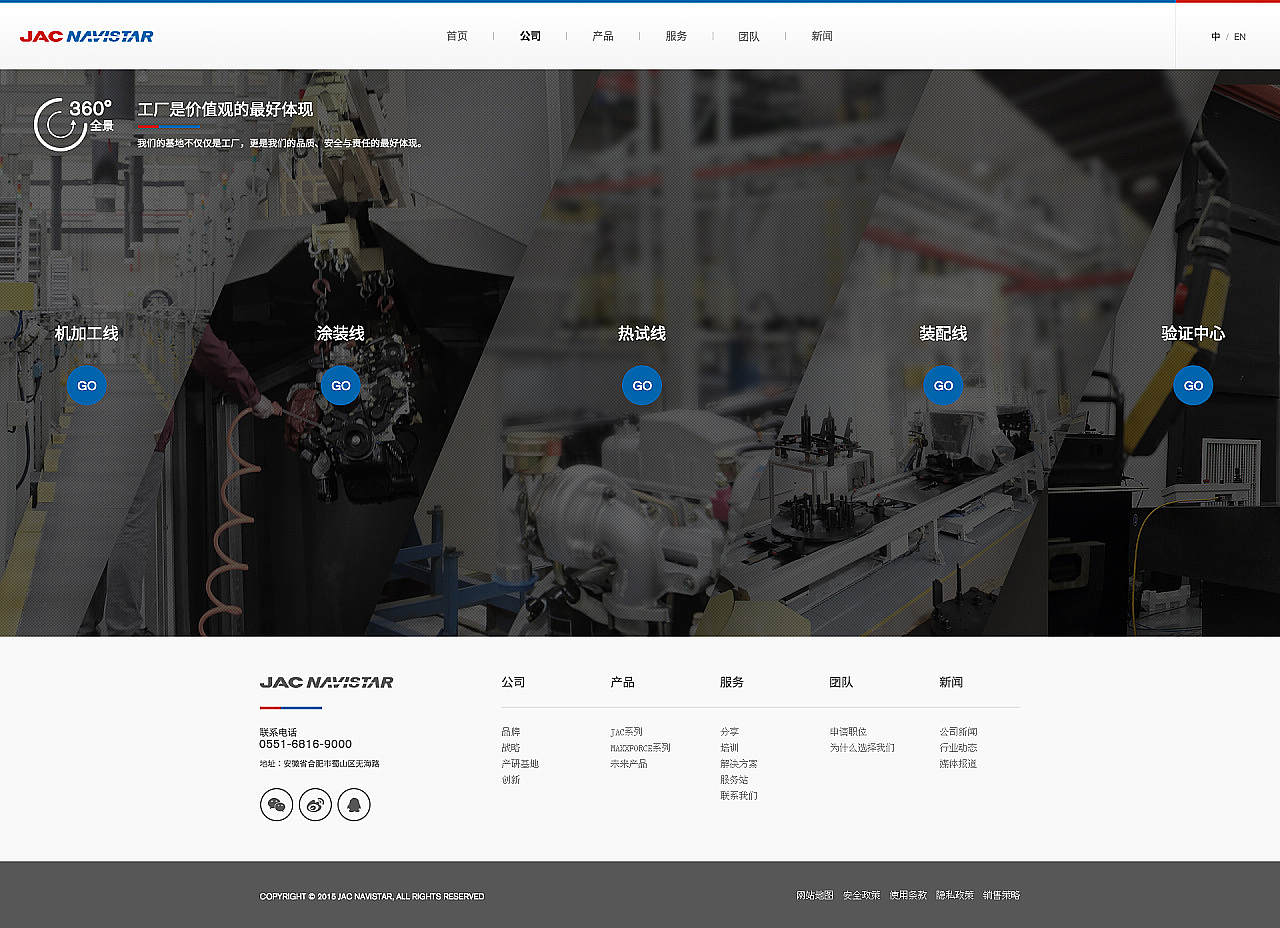The height and width of the screenshot is (928, 1280).
Task: Open 安全政策 in bottom bar
Action: [x=862, y=895]
